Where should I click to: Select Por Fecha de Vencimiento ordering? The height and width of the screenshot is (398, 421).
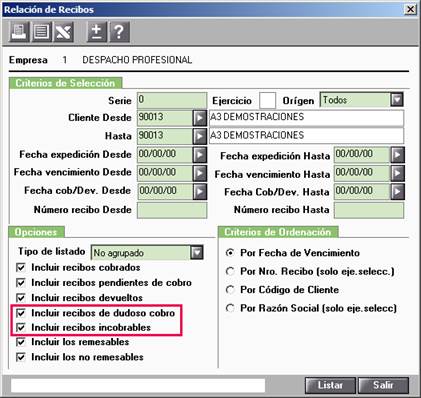pos(230,253)
